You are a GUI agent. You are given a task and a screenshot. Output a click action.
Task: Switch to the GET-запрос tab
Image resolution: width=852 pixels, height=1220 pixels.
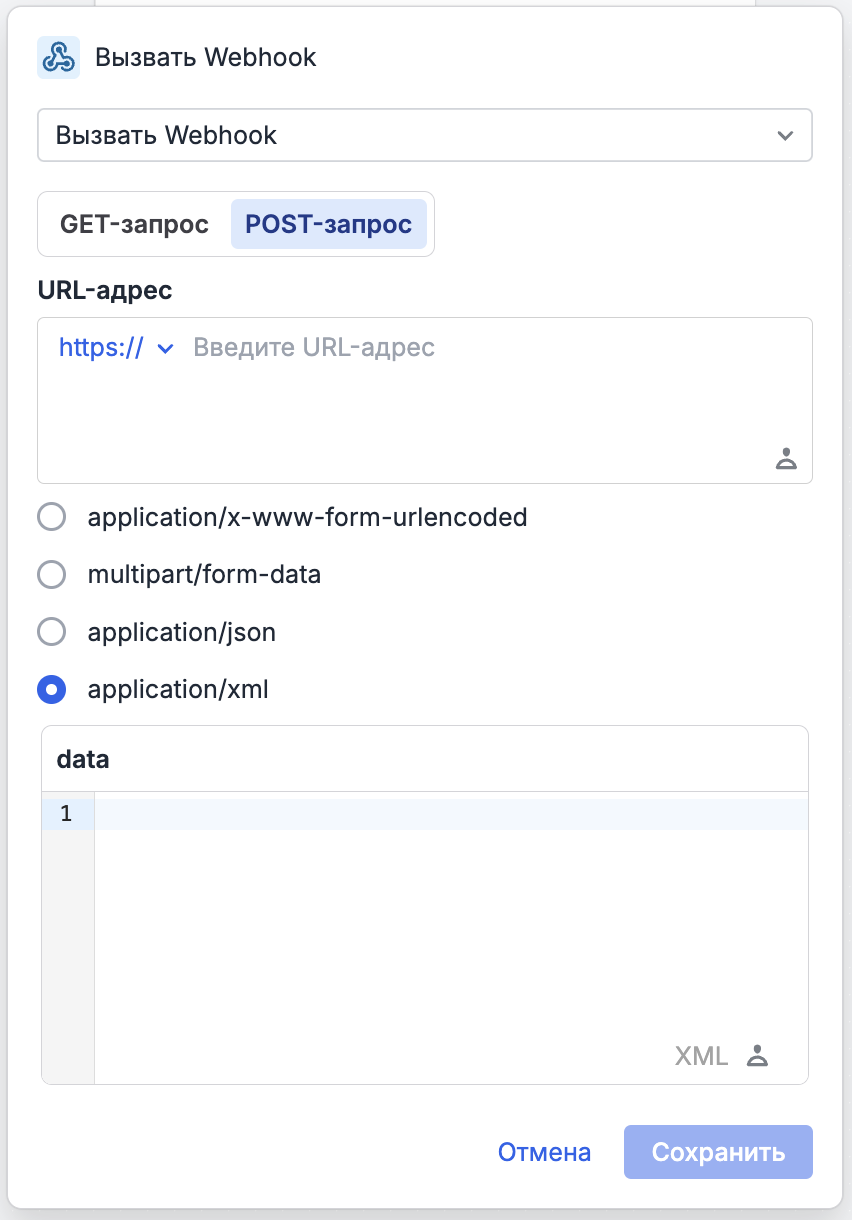134,224
